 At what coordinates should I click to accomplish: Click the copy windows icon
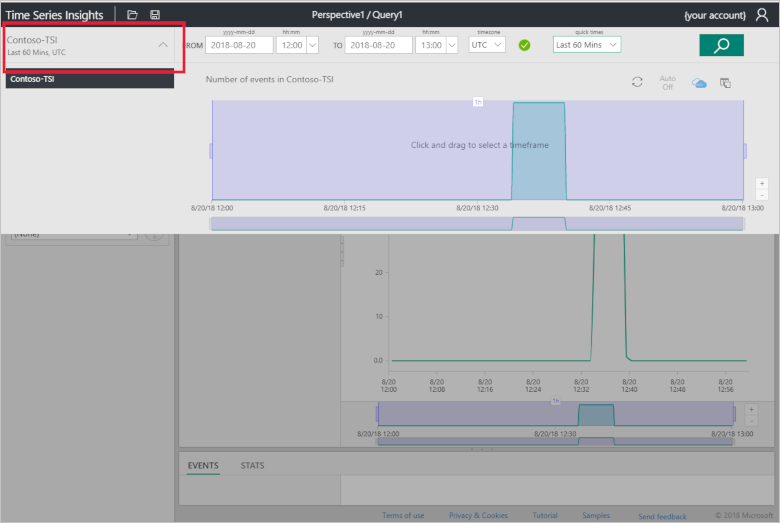(725, 83)
